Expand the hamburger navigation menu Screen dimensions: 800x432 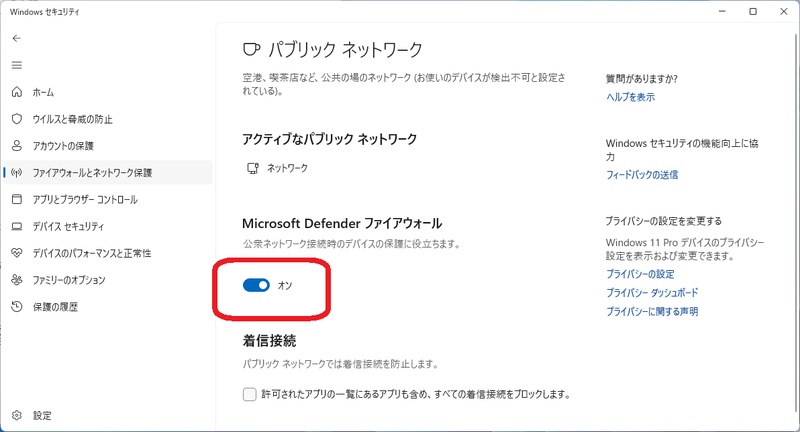coord(16,65)
